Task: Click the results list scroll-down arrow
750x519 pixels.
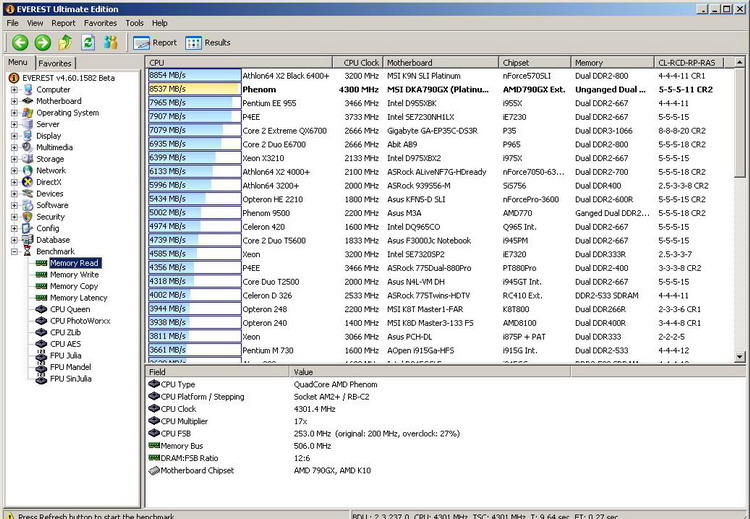Action: tap(739, 356)
